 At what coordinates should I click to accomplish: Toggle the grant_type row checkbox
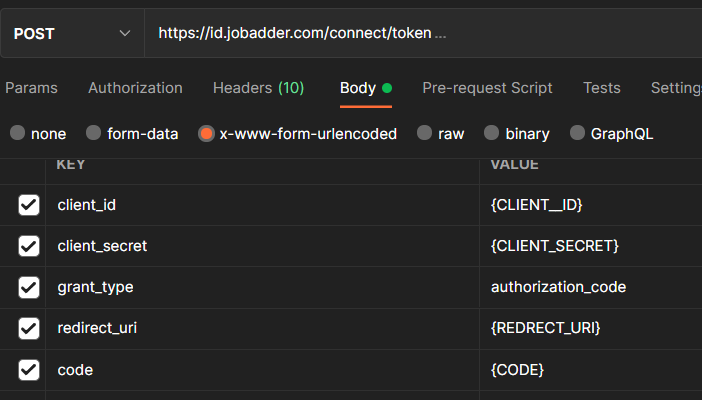tap(29, 288)
